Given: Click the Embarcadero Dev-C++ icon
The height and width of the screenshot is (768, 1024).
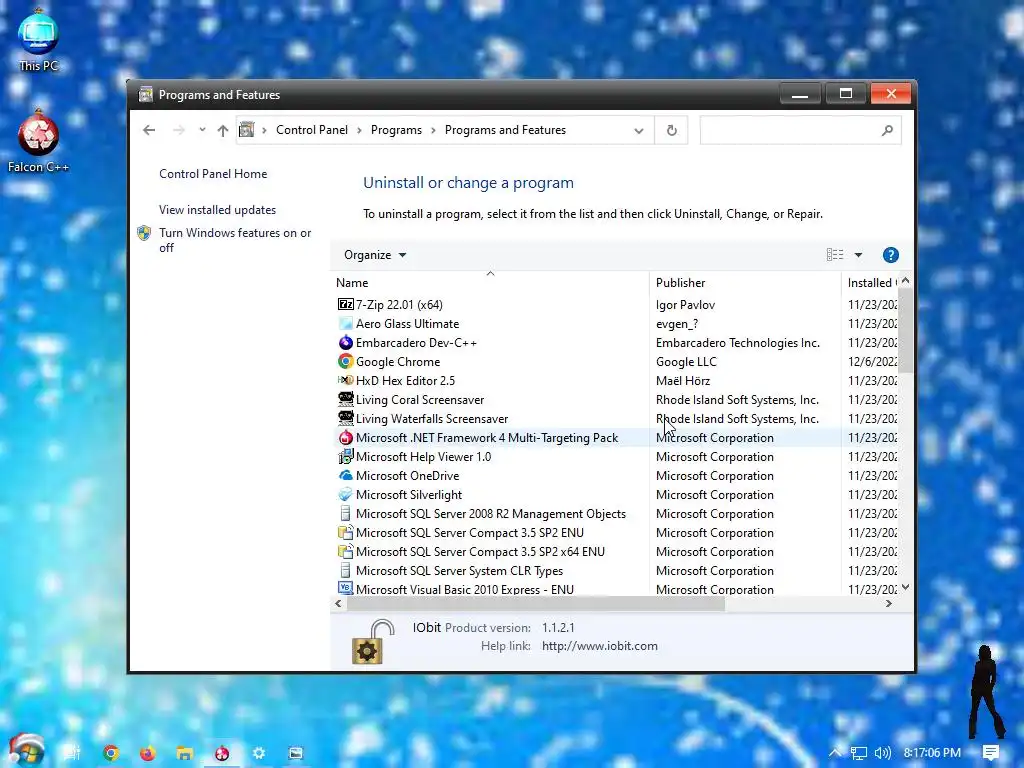Looking at the screenshot, I should point(345,342).
